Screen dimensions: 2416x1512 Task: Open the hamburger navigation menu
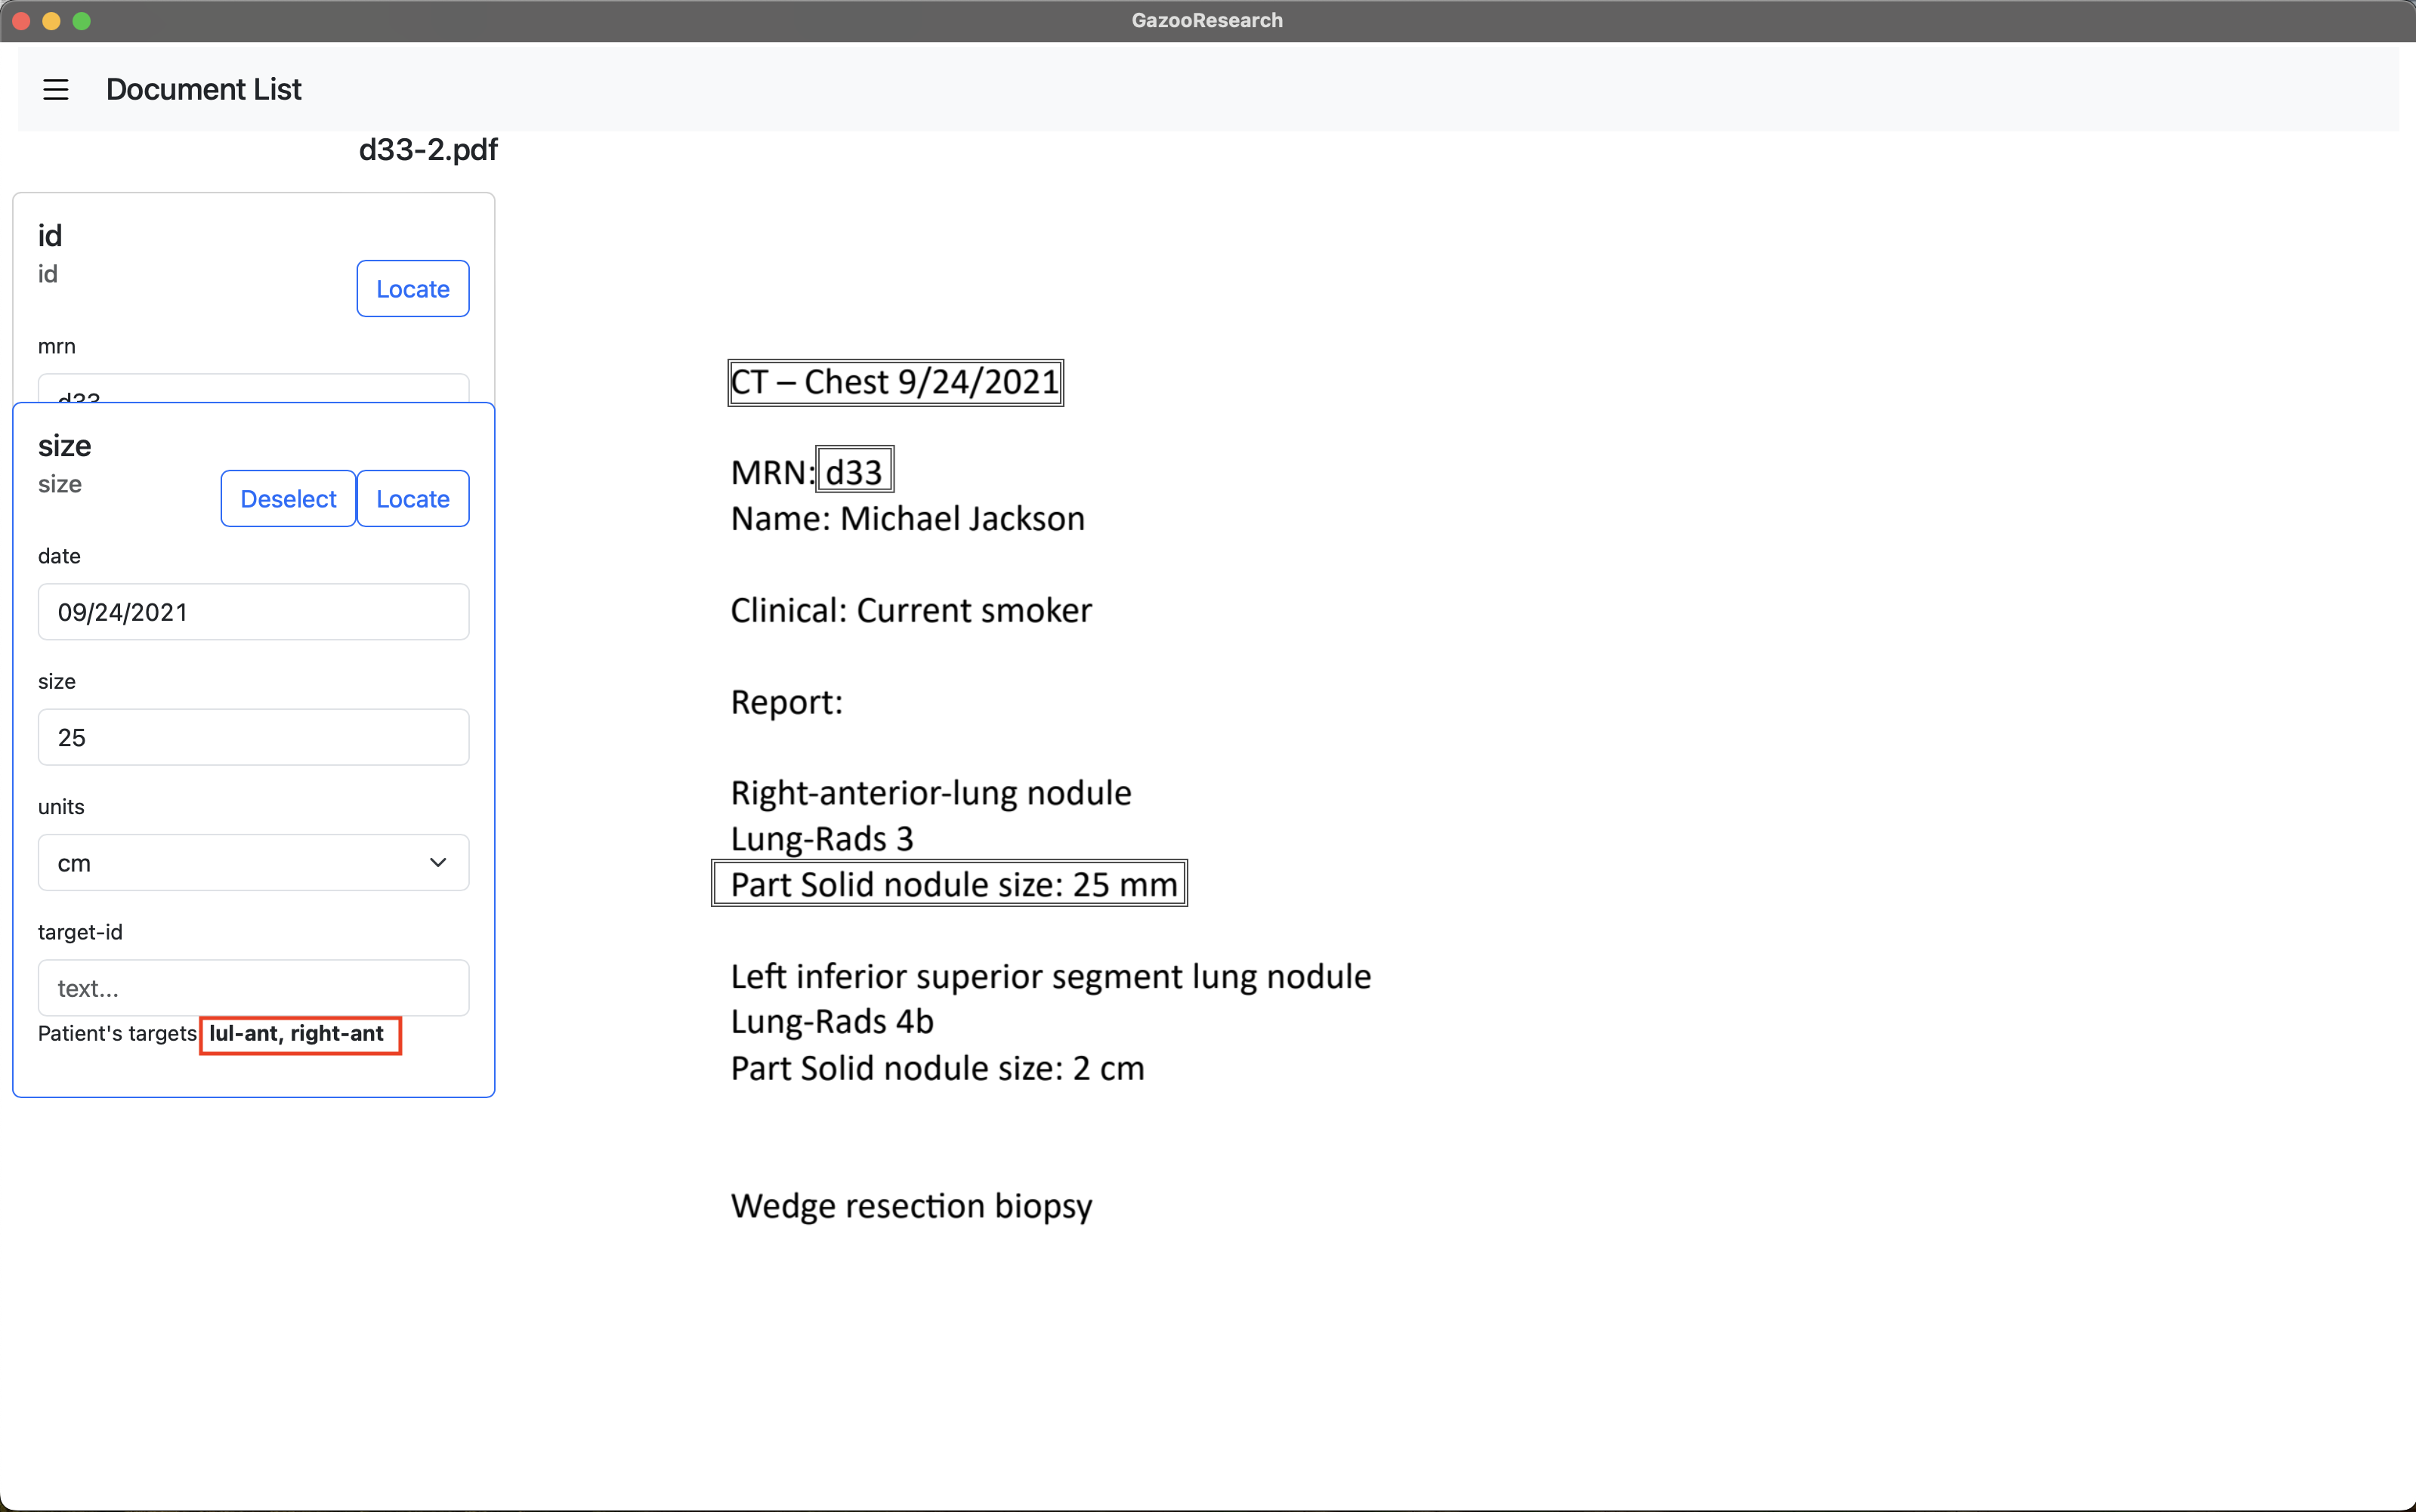56,90
